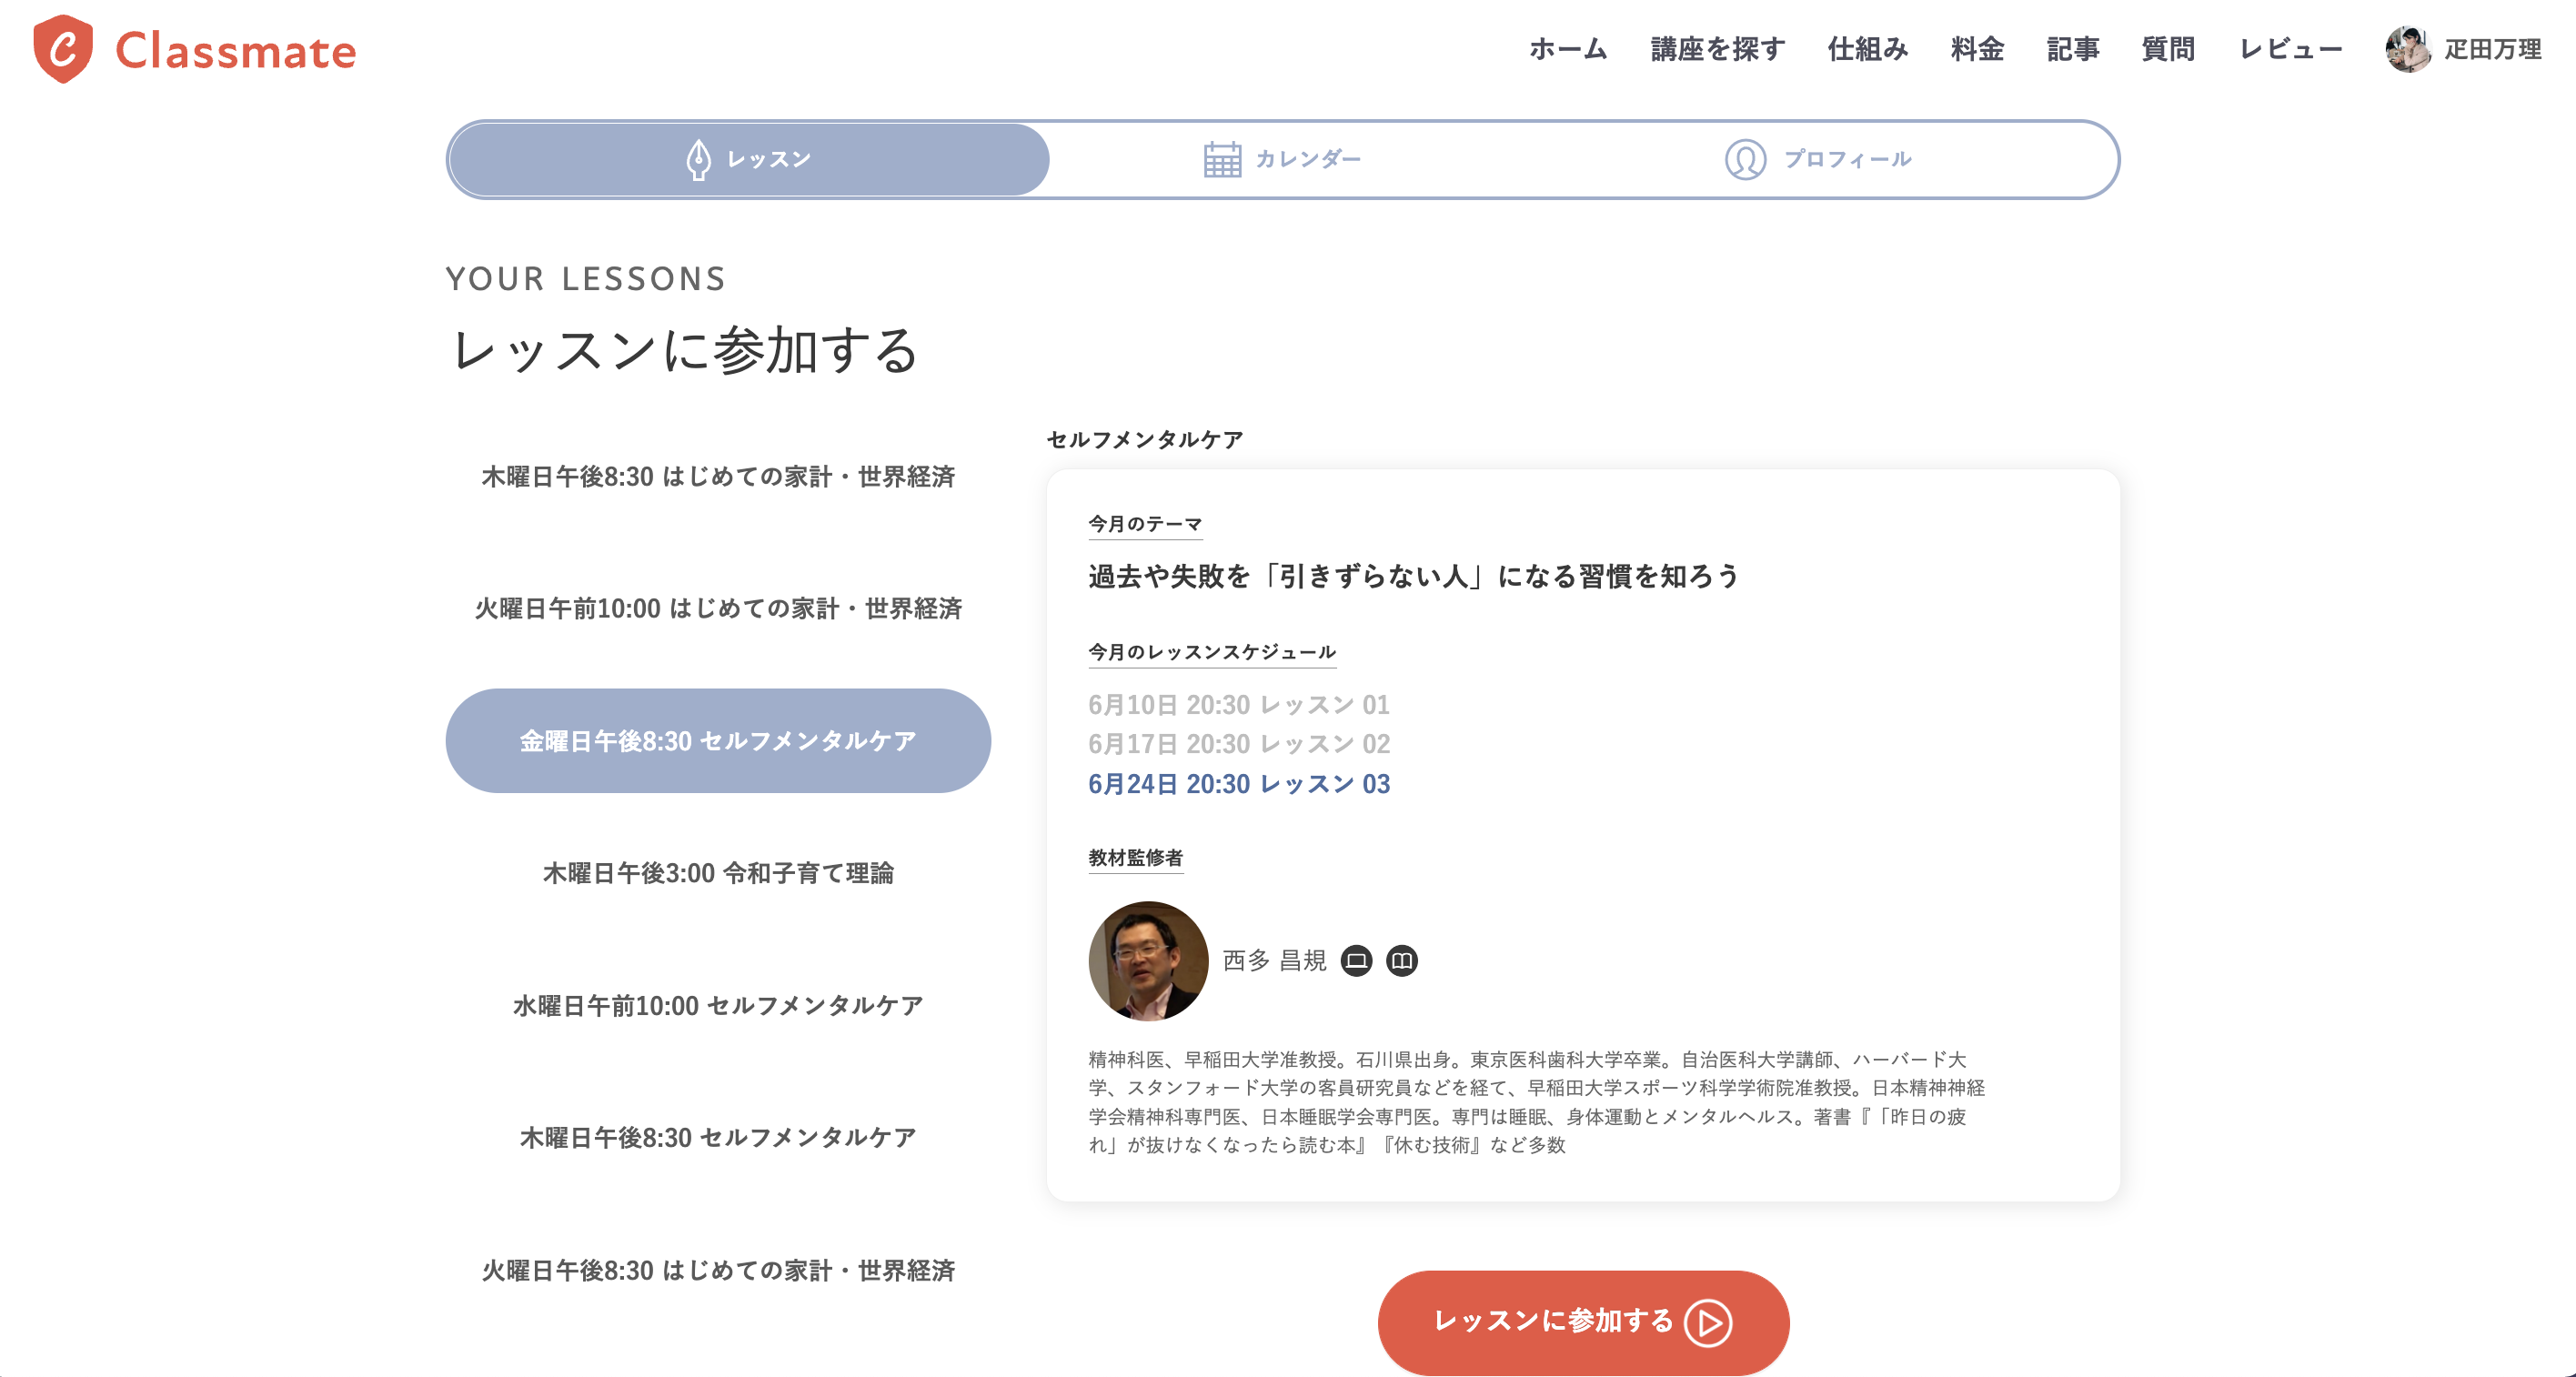Open 講座を探す in top navigation
Image resolution: width=2576 pixels, height=1377 pixels.
(x=1717, y=49)
